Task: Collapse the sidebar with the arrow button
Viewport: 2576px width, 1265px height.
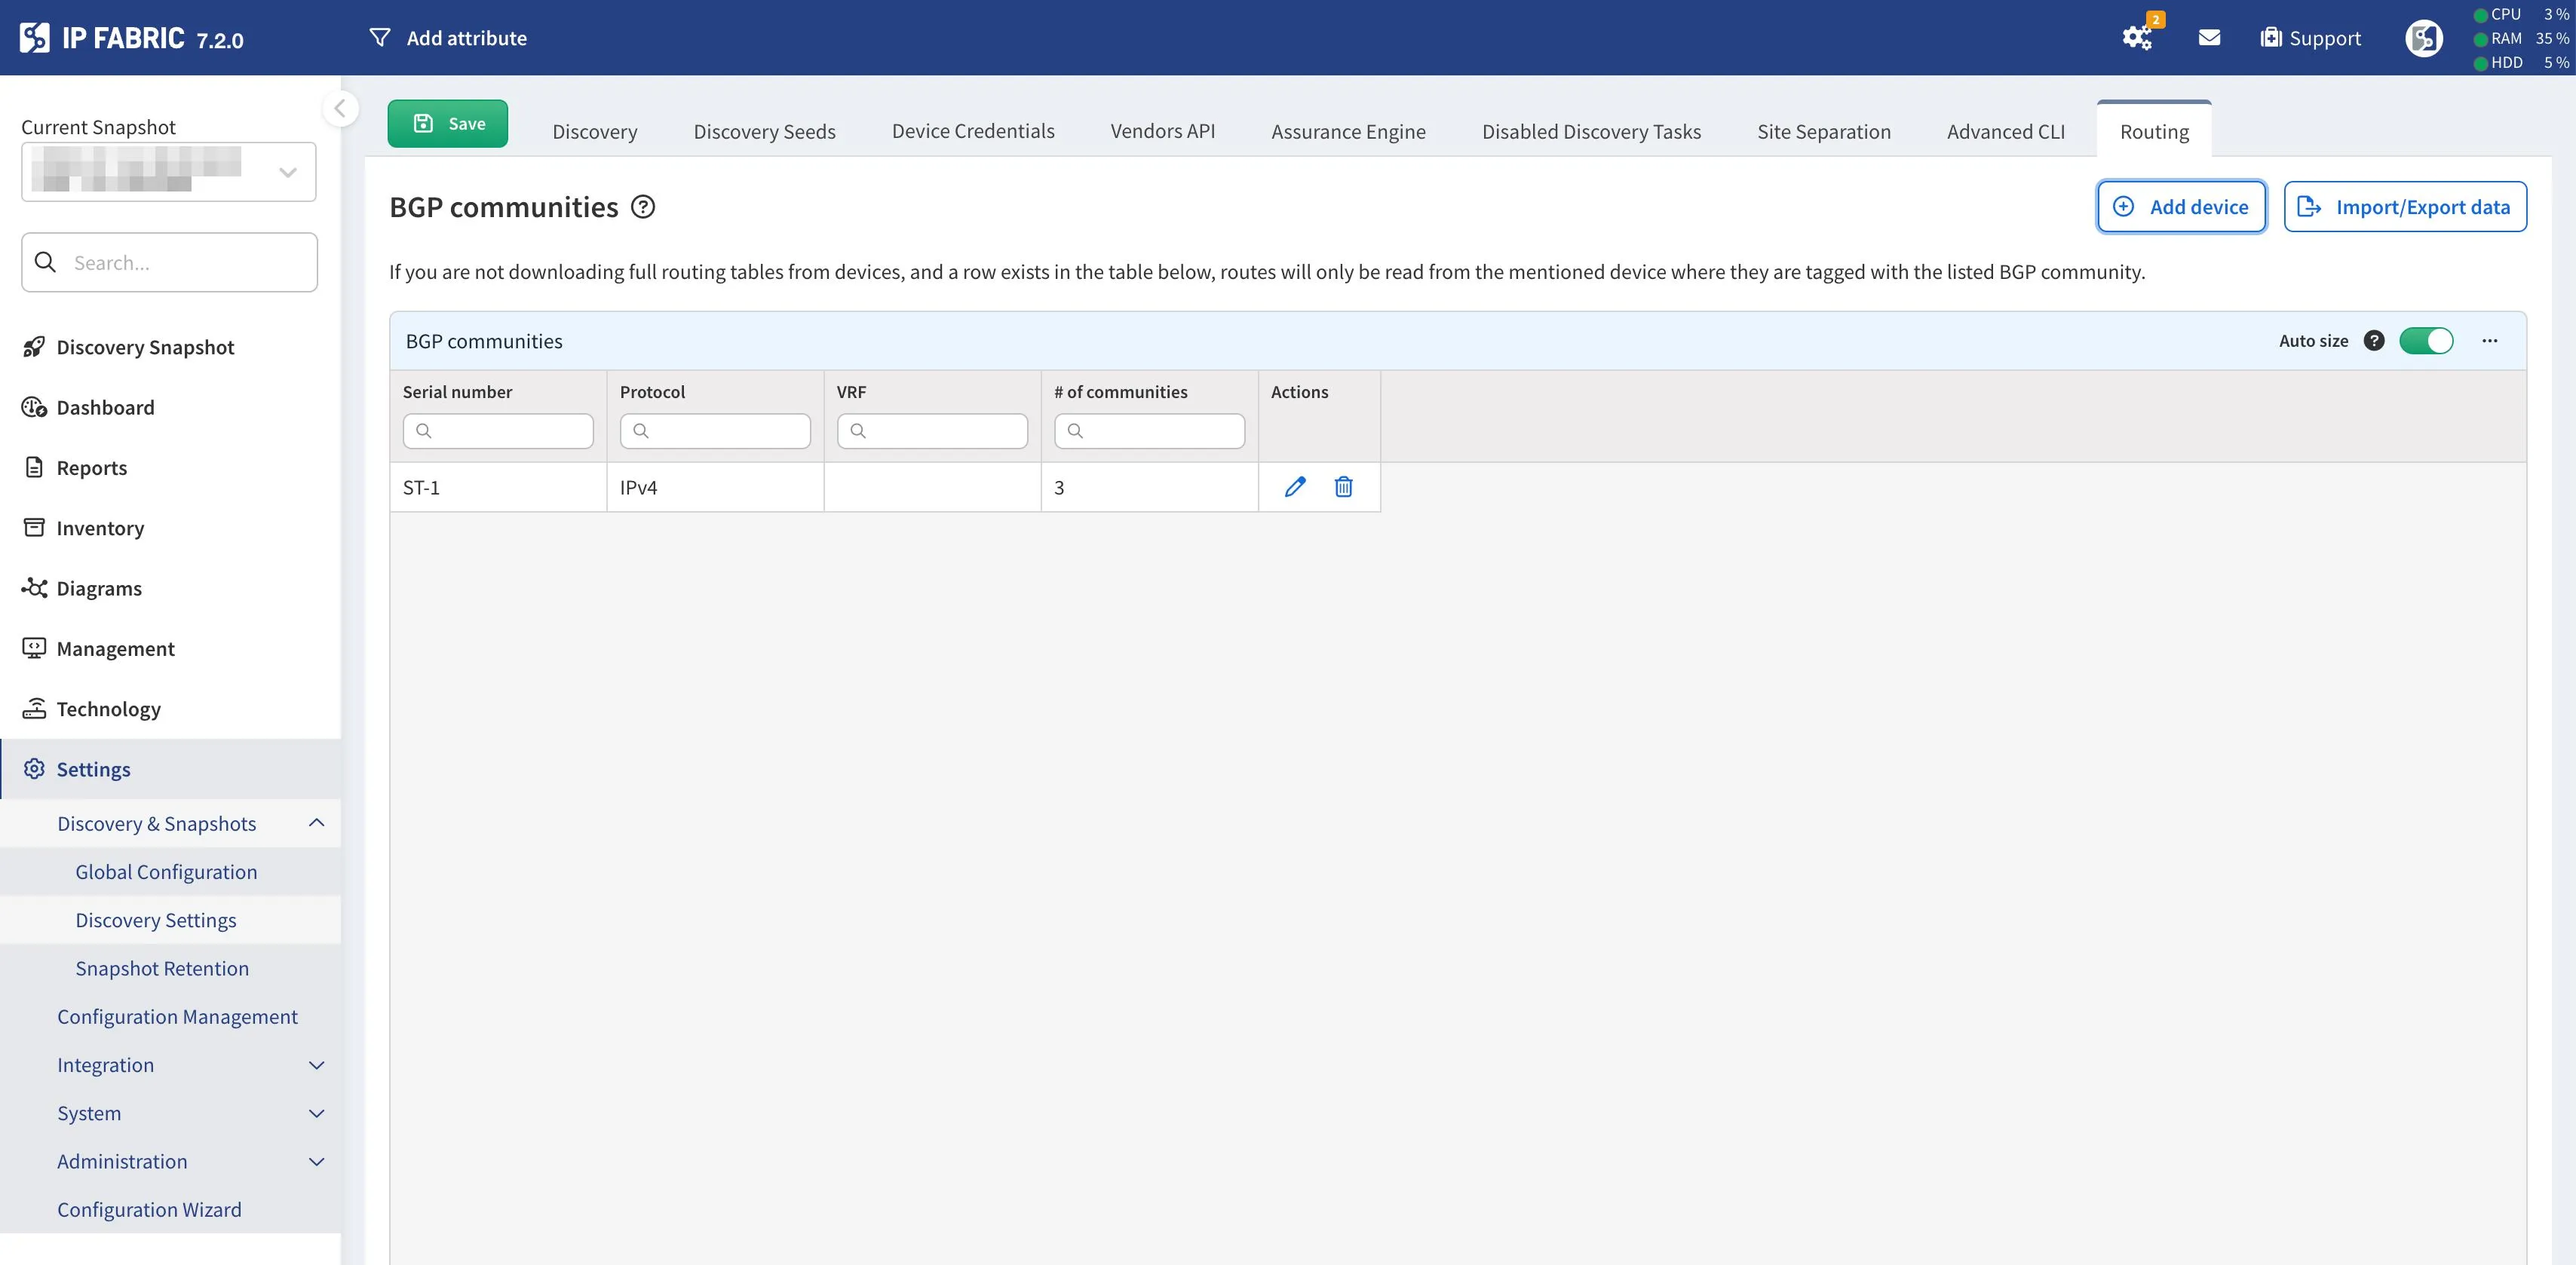Action: click(x=340, y=108)
